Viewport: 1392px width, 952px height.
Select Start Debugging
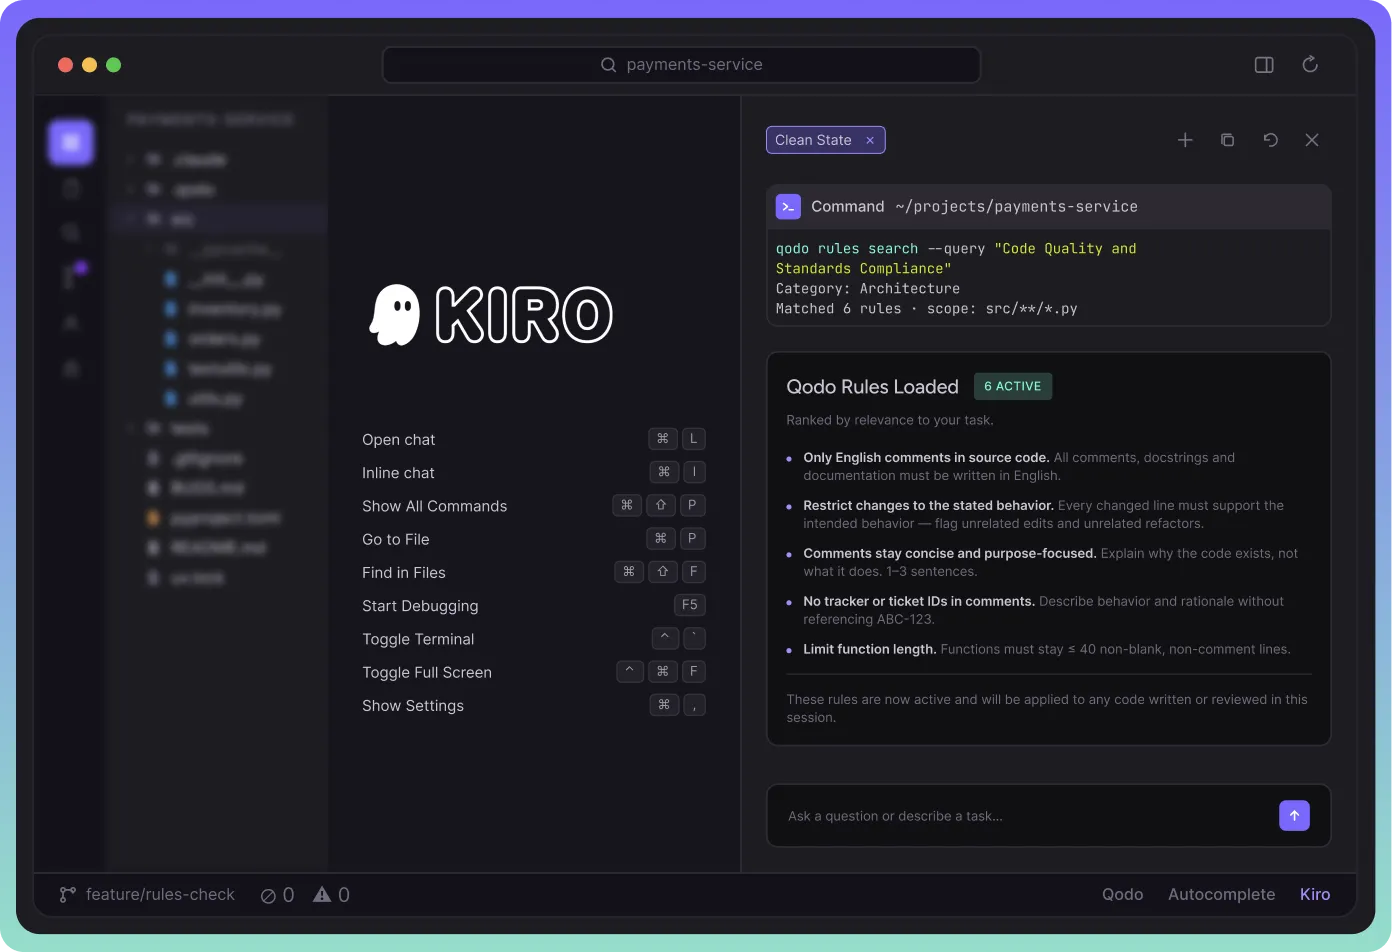click(x=420, y=606)
